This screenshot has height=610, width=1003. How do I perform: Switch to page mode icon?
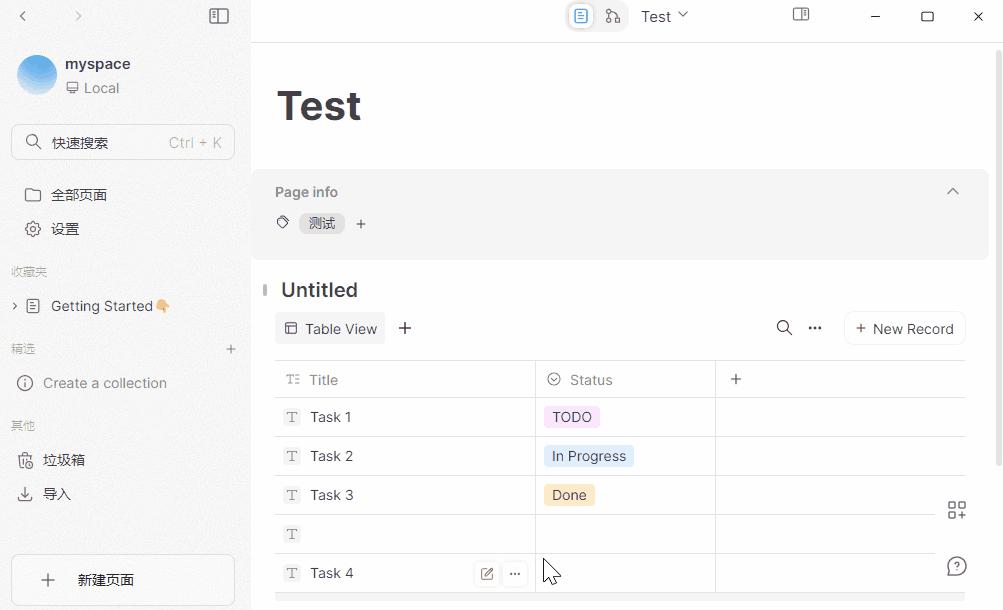pyautogui.click(x=581, y=16)
